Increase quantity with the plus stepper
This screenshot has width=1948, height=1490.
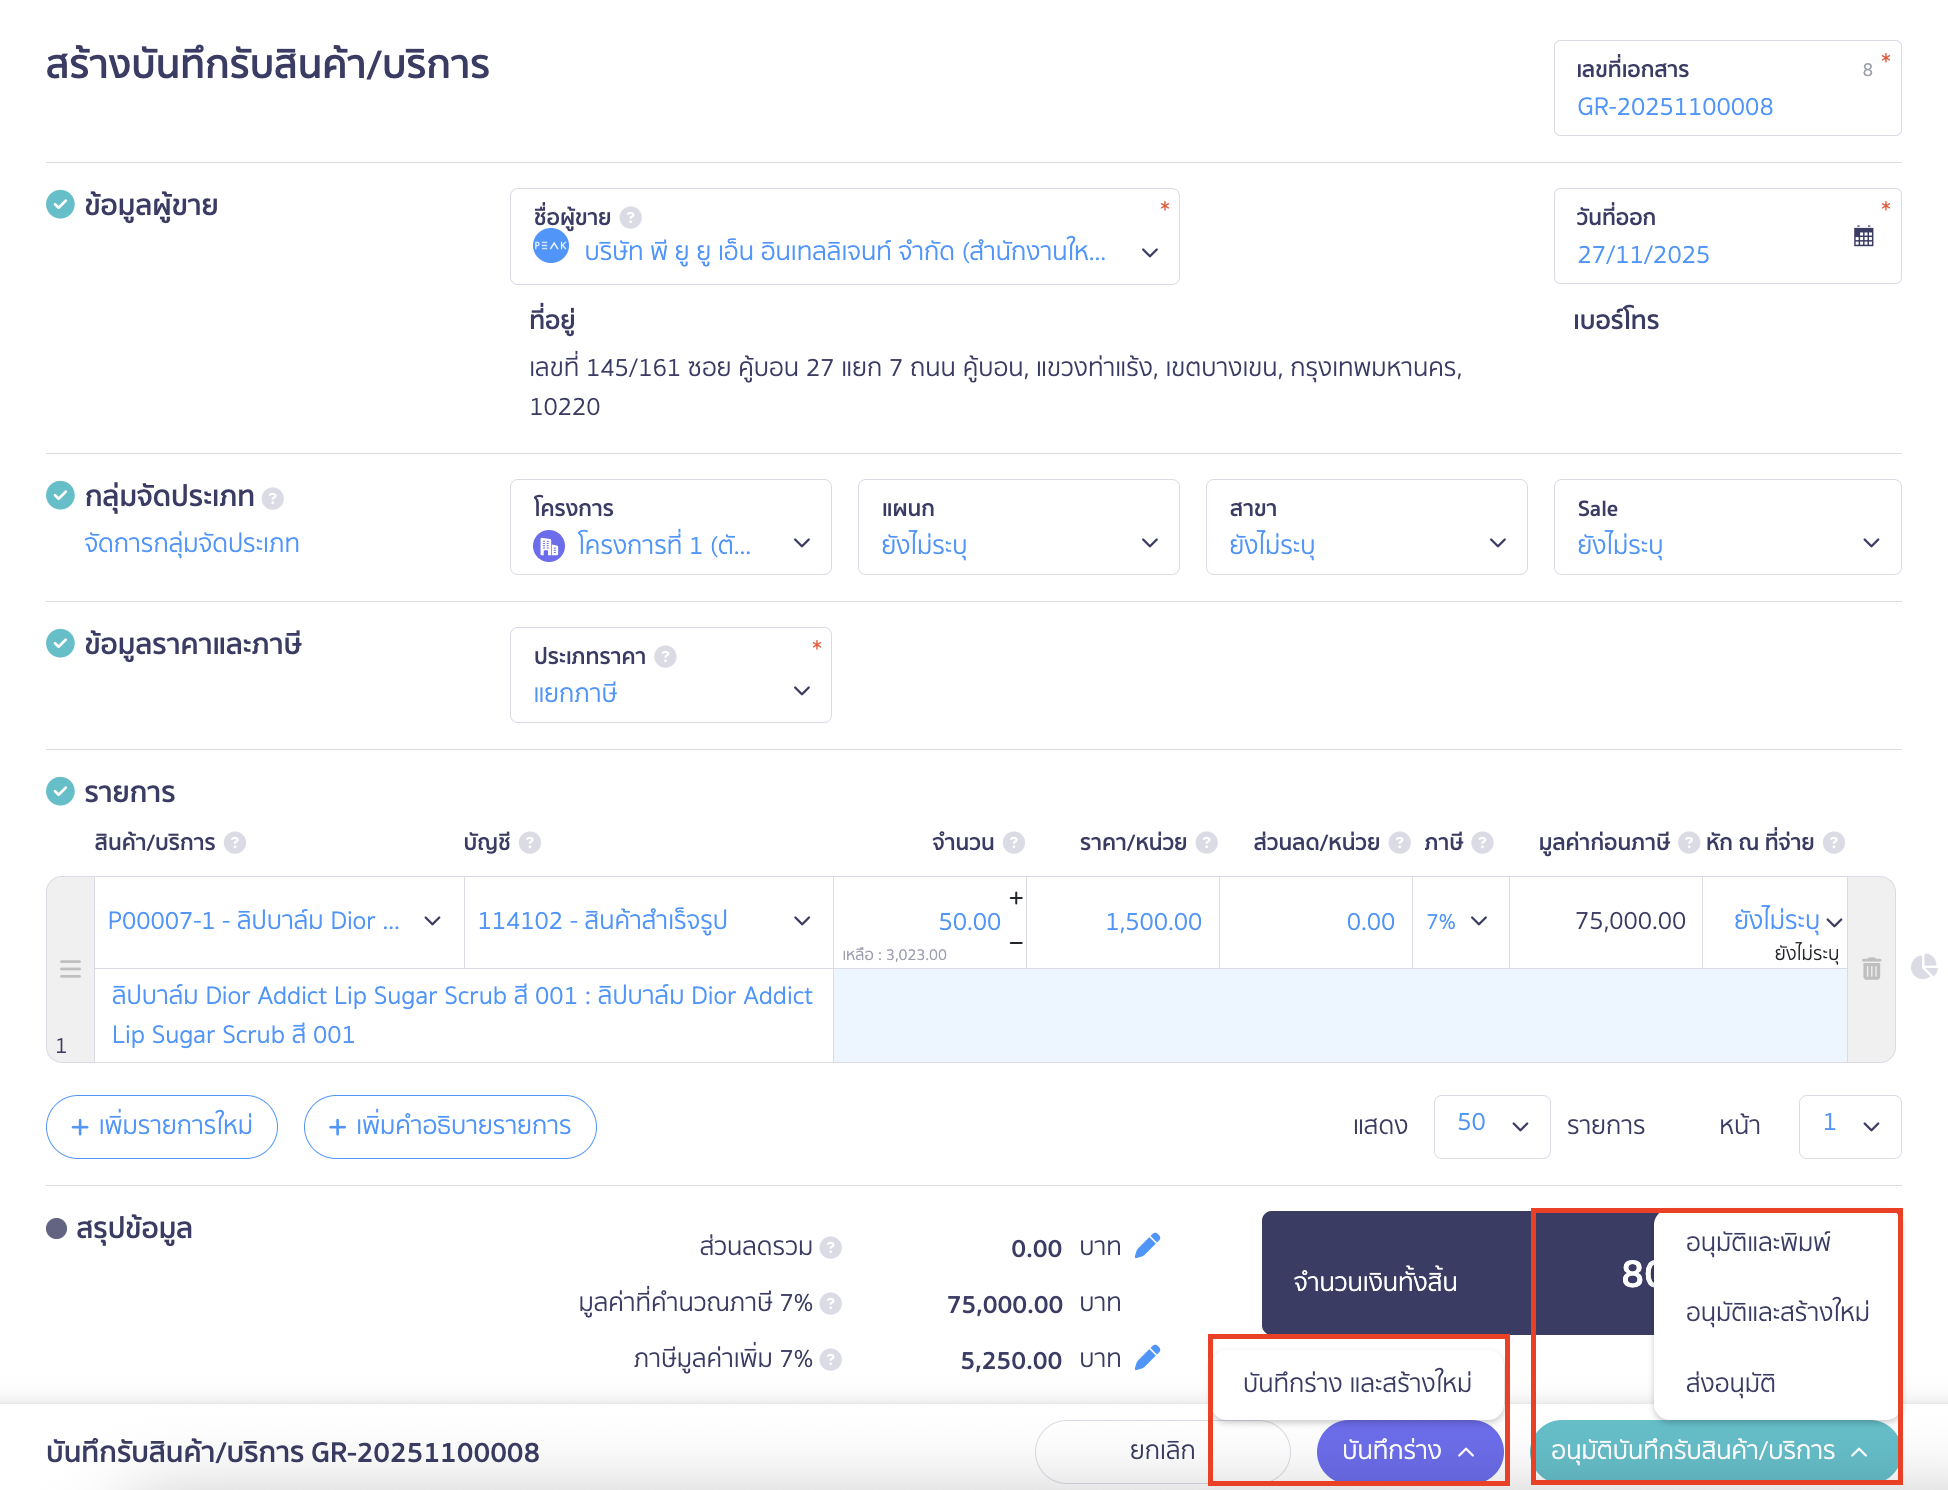pos(1015,898)
